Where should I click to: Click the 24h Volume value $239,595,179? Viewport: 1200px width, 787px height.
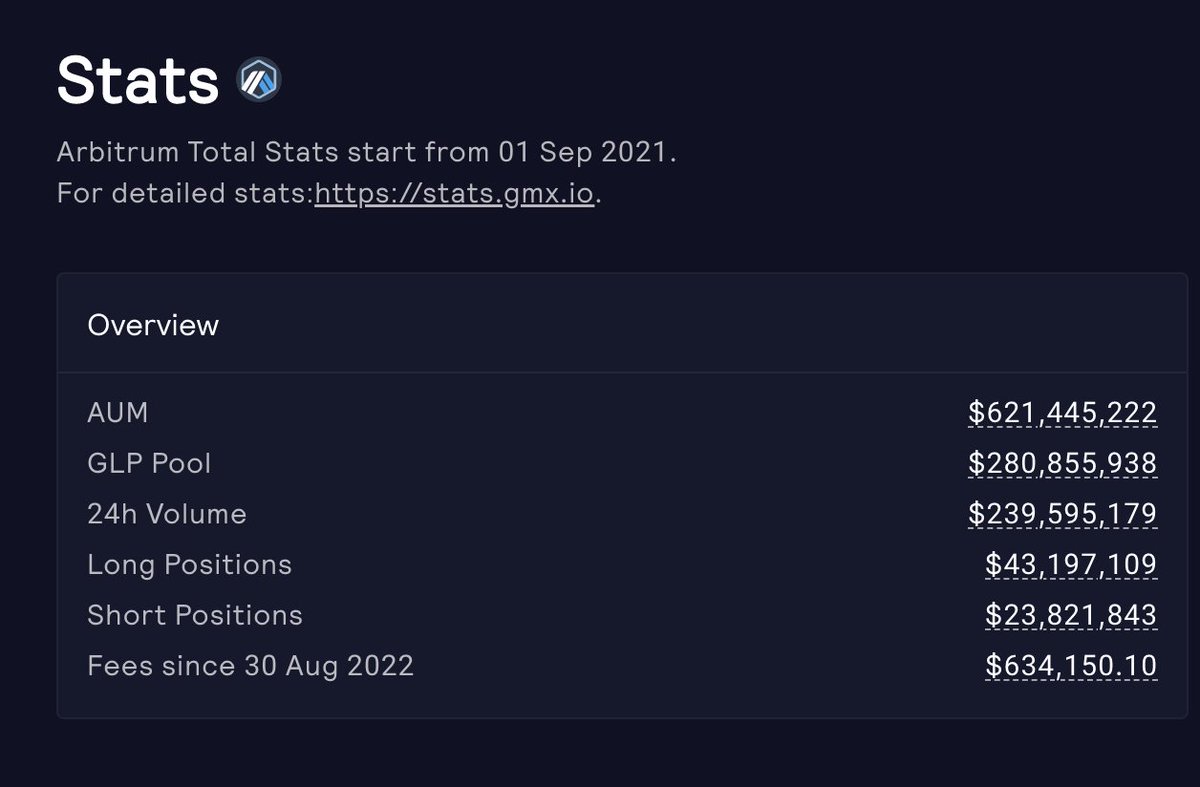(x=1062, y=514)
